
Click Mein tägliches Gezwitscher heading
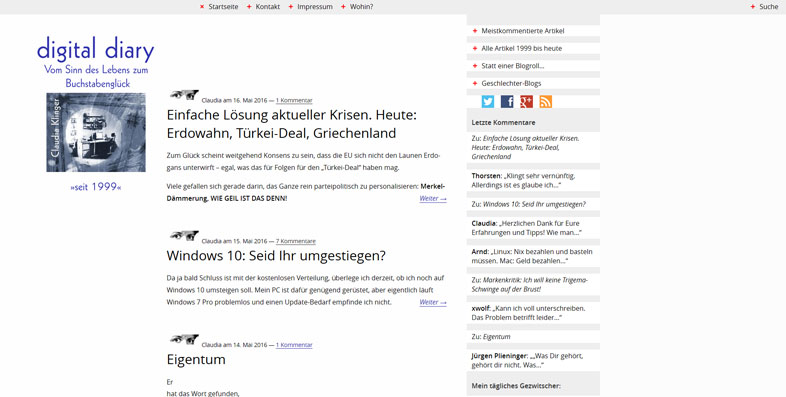[516, 386]
